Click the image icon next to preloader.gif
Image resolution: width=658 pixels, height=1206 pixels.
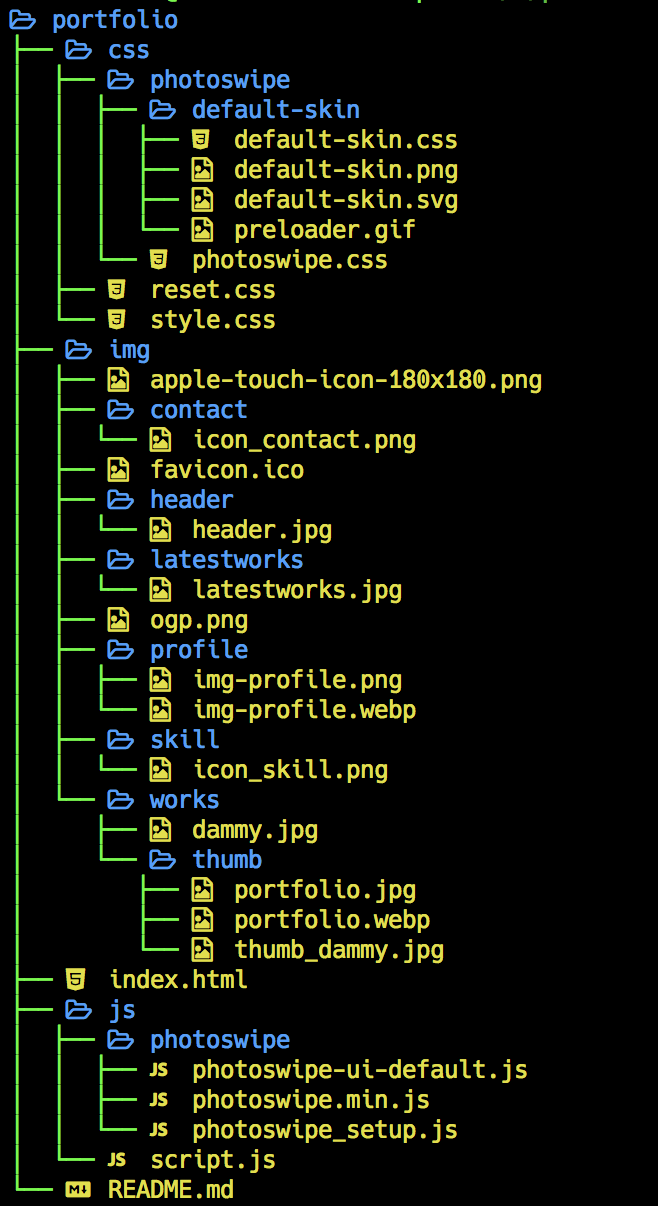(x=201, y=230)
